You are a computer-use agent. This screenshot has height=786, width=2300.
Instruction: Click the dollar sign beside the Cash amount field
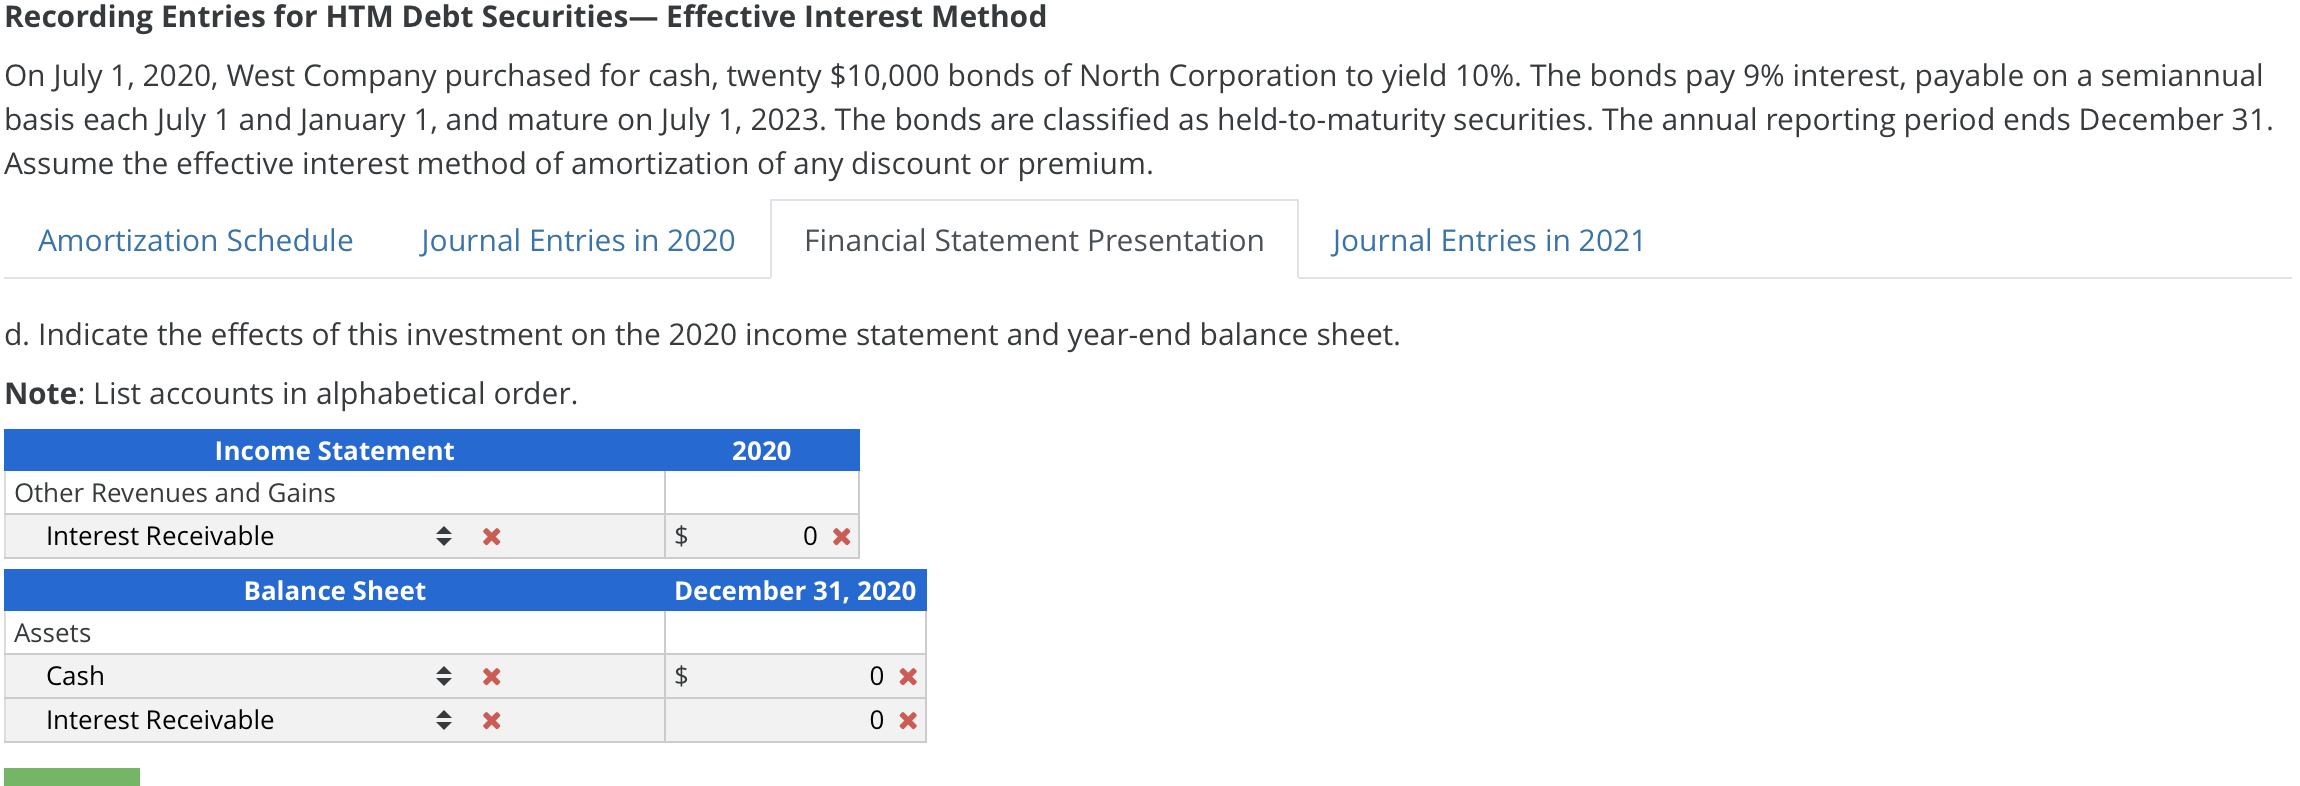(x=680, y=676)
